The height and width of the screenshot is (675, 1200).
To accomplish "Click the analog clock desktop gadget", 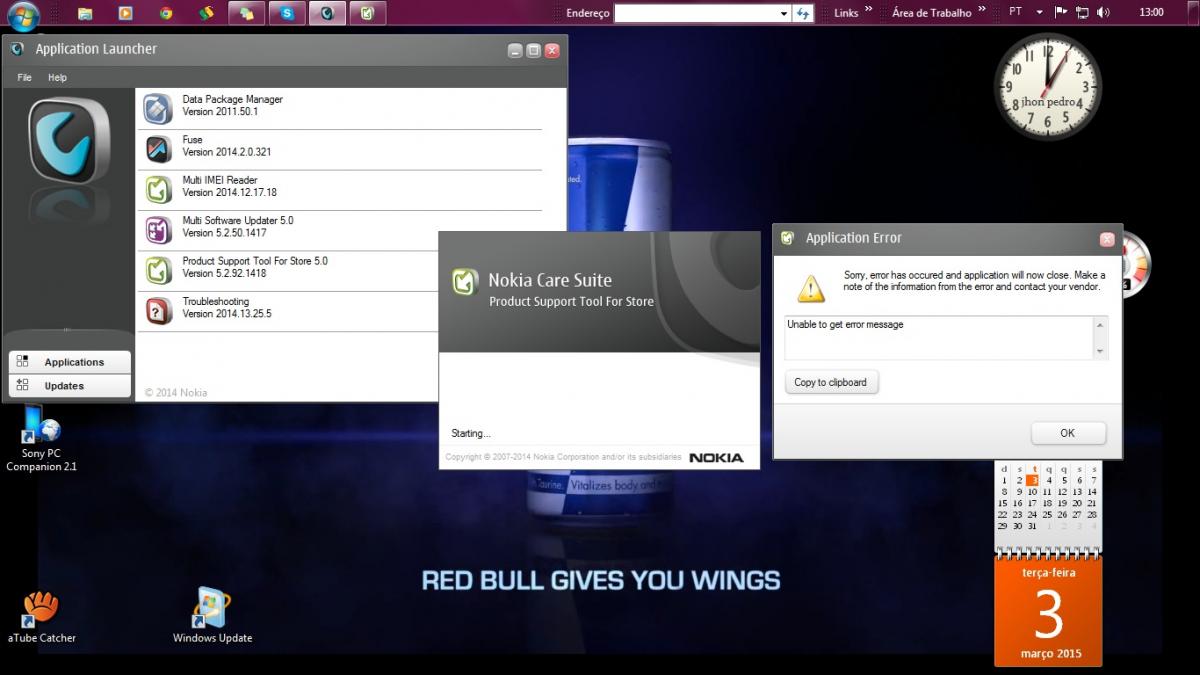I will (x=1047, y=87).
